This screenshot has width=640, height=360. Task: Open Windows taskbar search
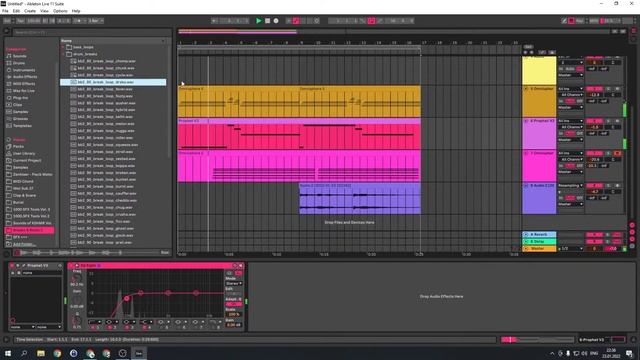point(24,353)
